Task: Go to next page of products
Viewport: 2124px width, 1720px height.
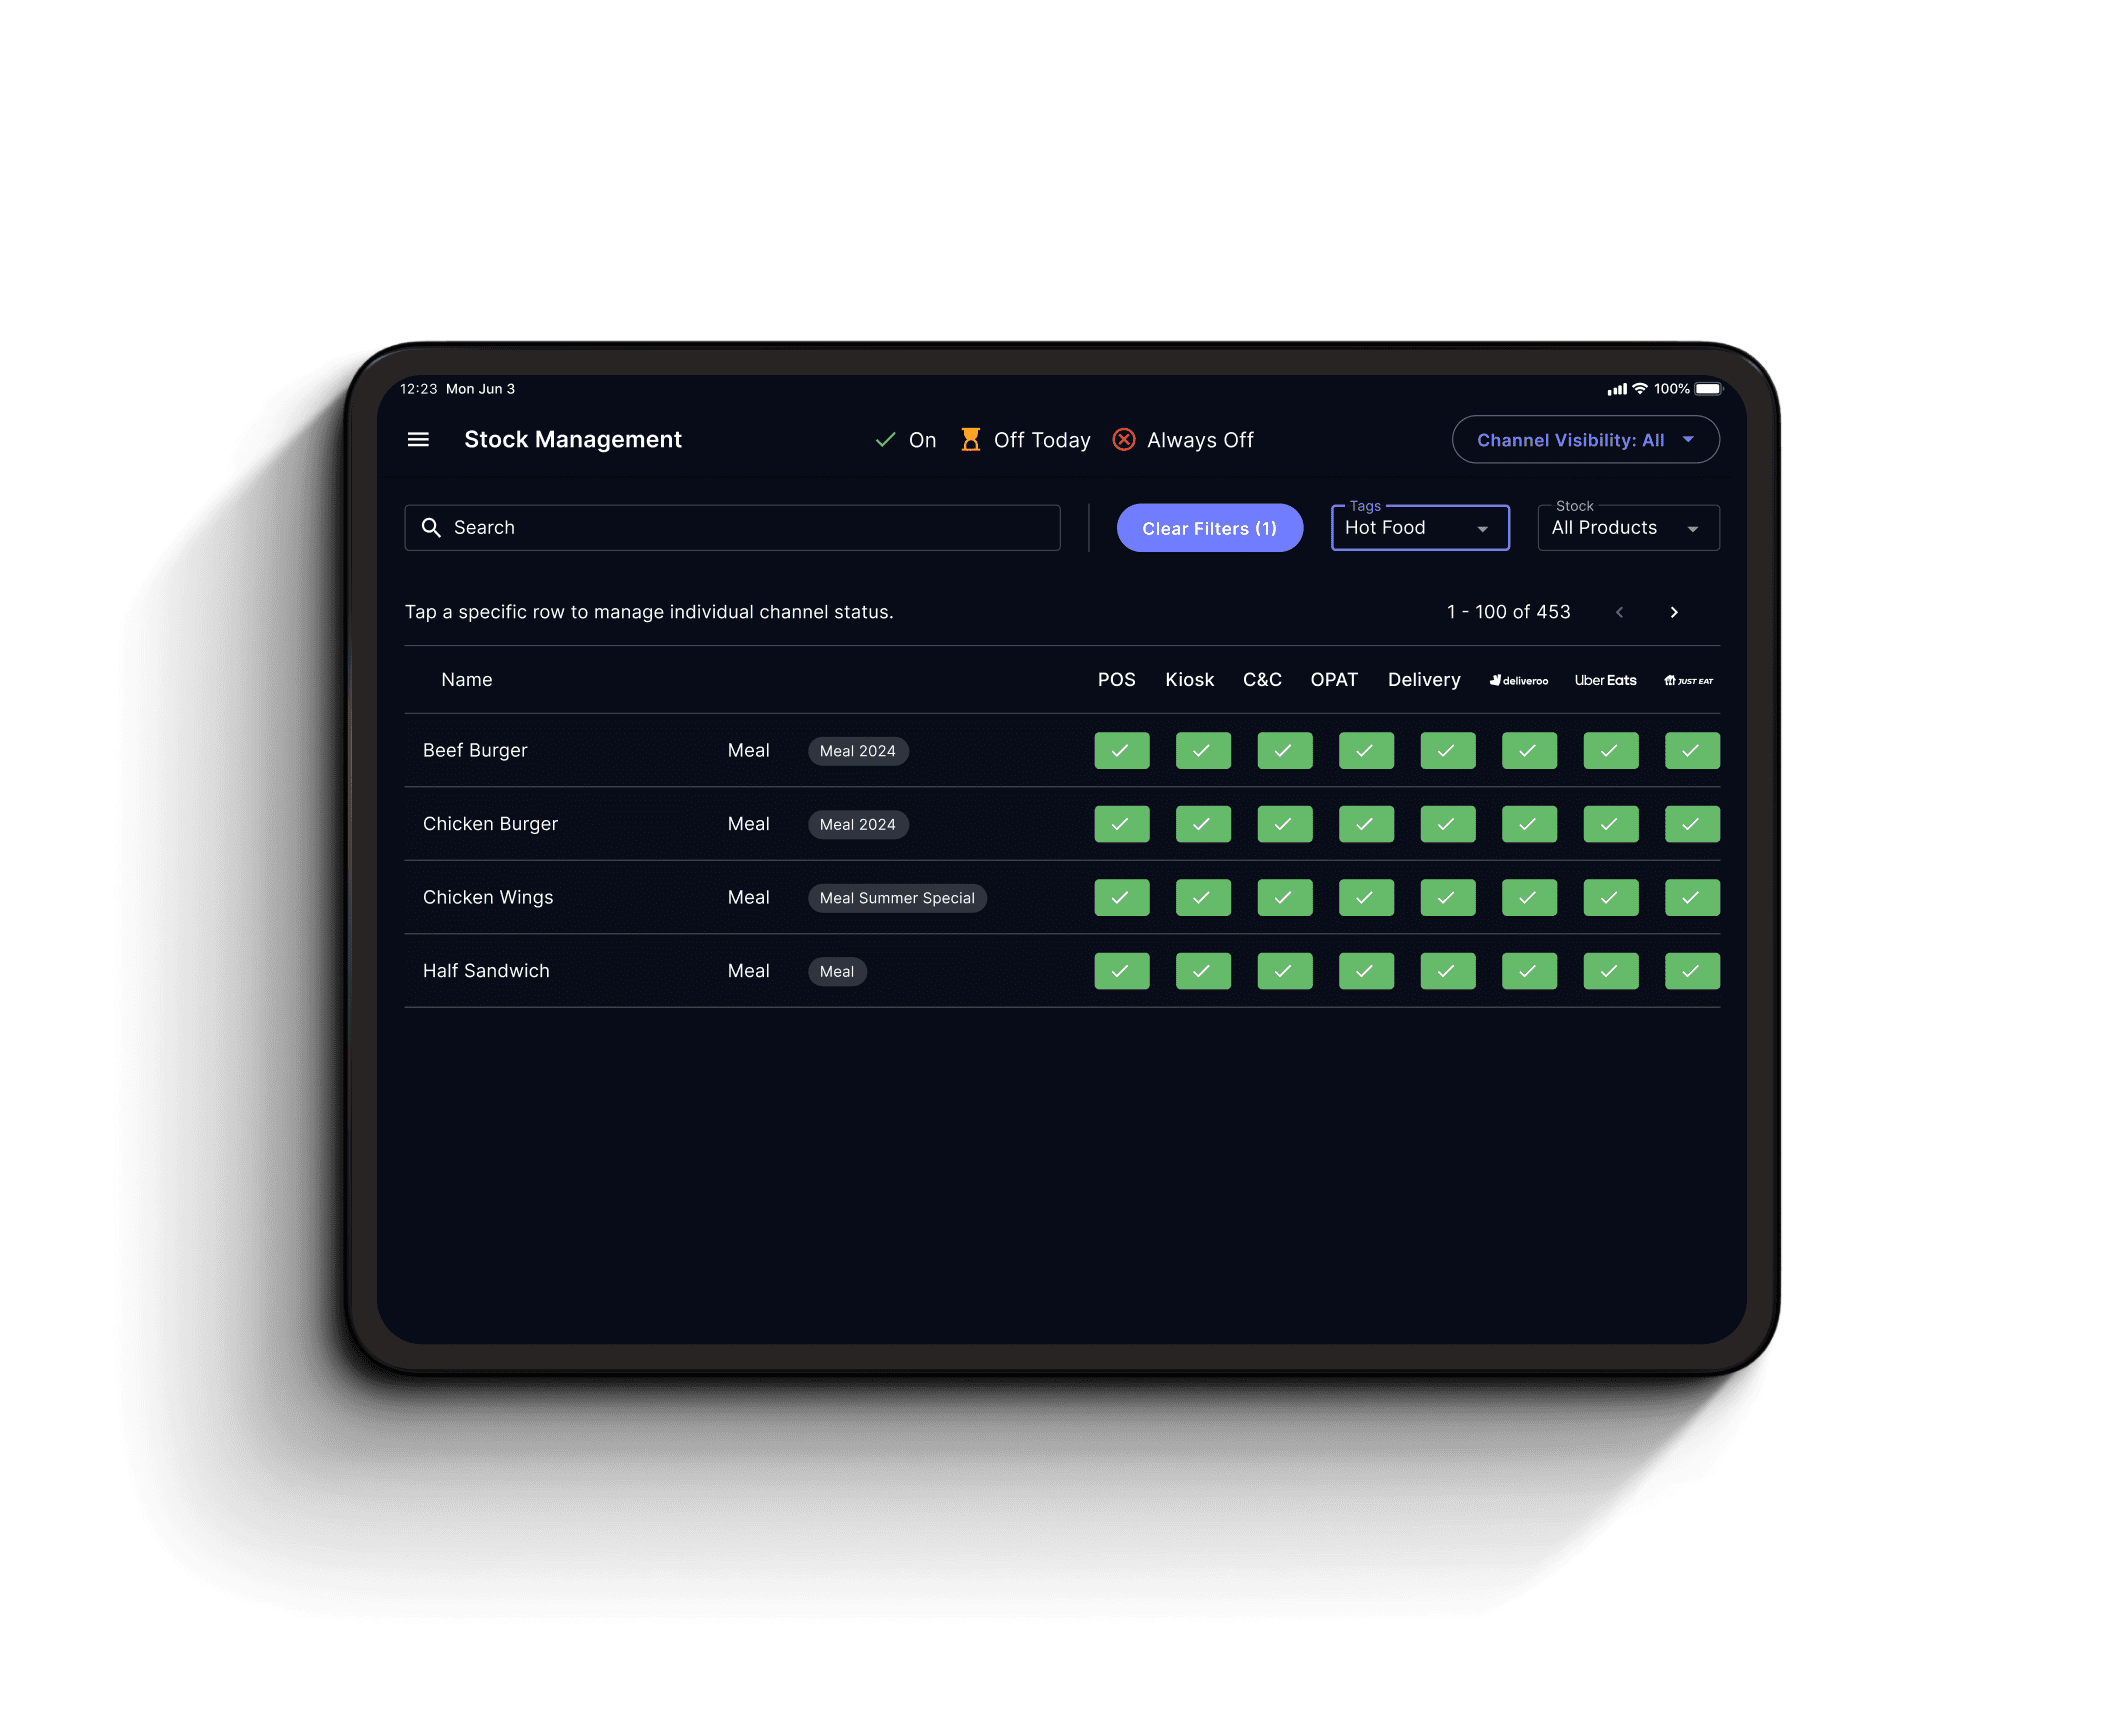Action: click(1674, 612)
